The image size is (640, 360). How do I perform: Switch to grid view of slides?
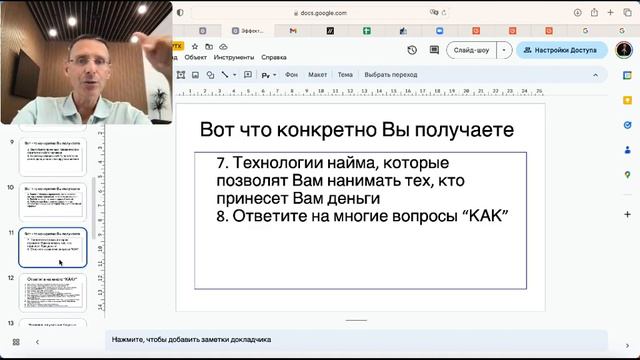pyautogui.click(x=16, y=342)
